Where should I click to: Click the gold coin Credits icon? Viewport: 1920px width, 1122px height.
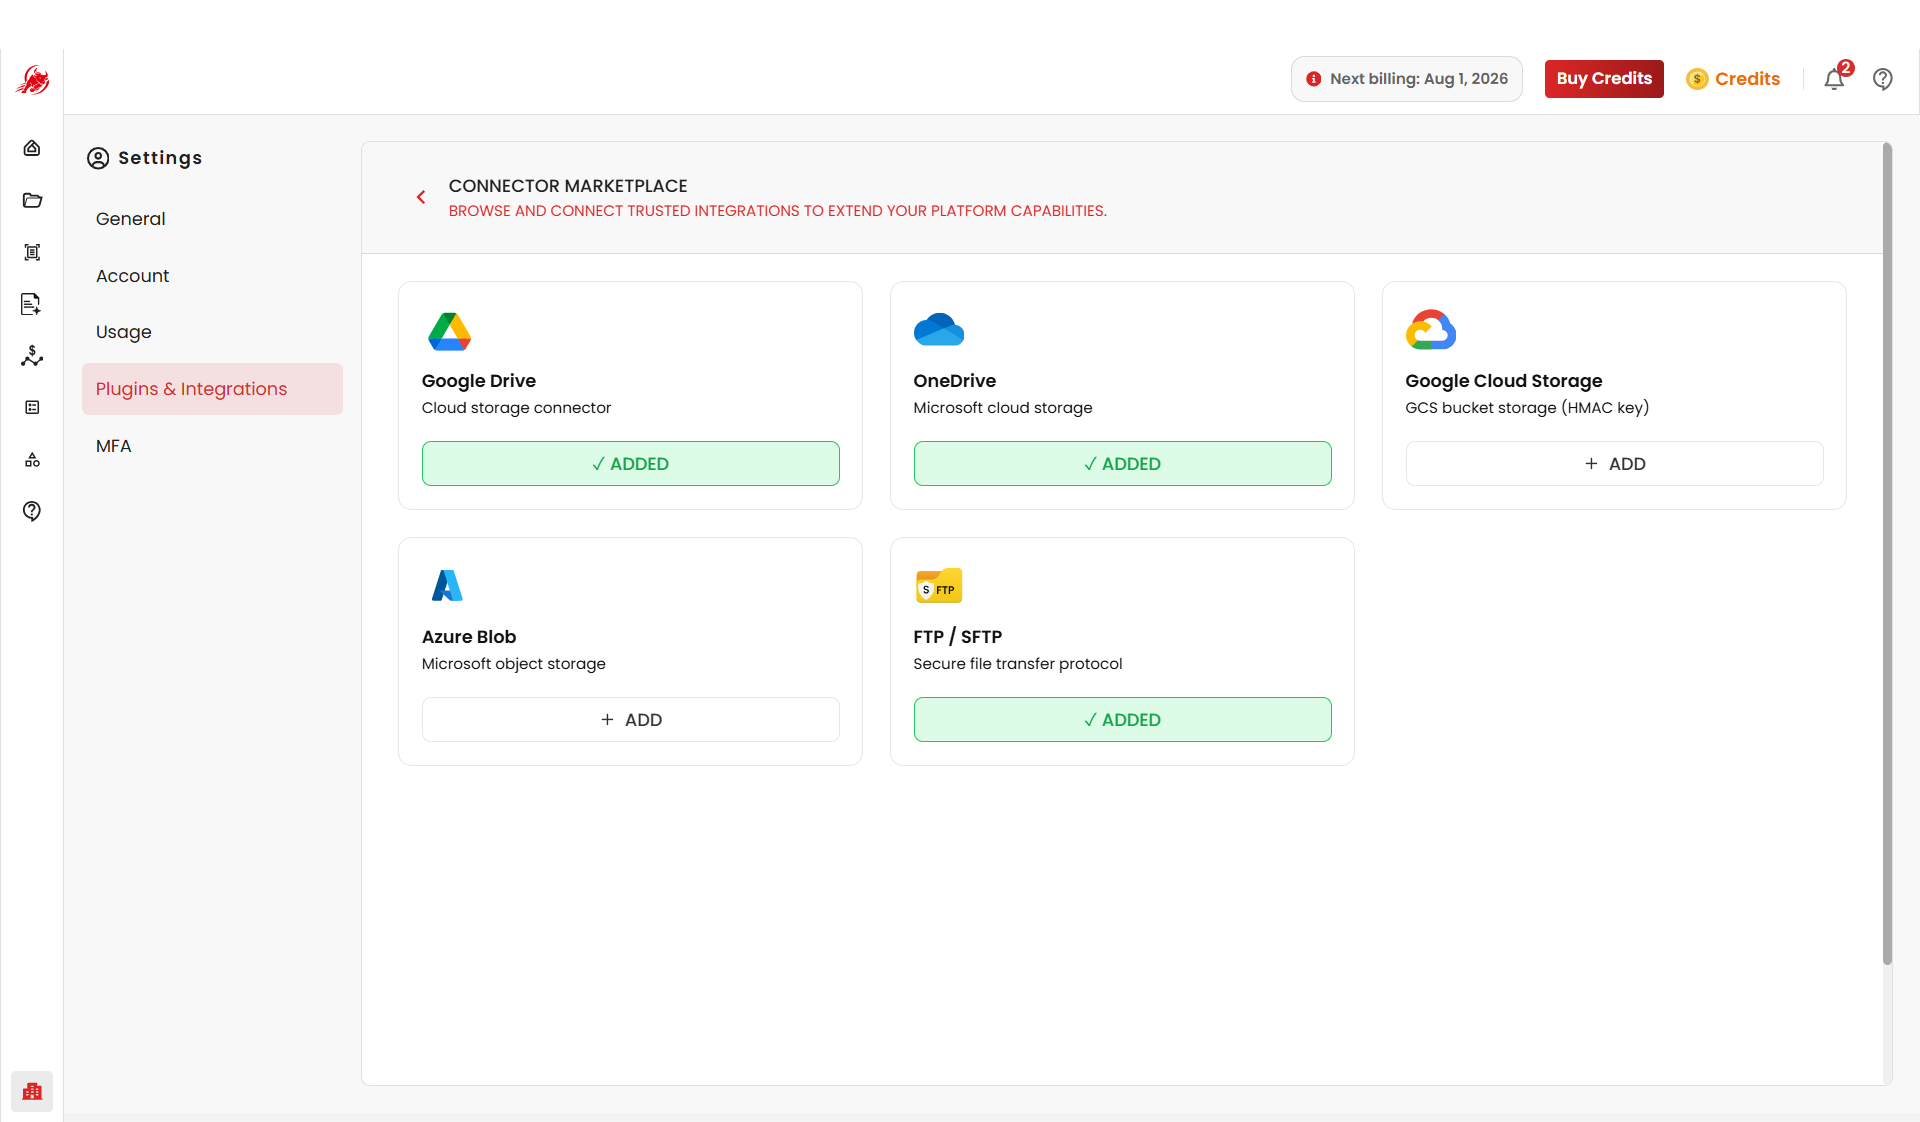pyautogui.click(x=1697, y=79)
